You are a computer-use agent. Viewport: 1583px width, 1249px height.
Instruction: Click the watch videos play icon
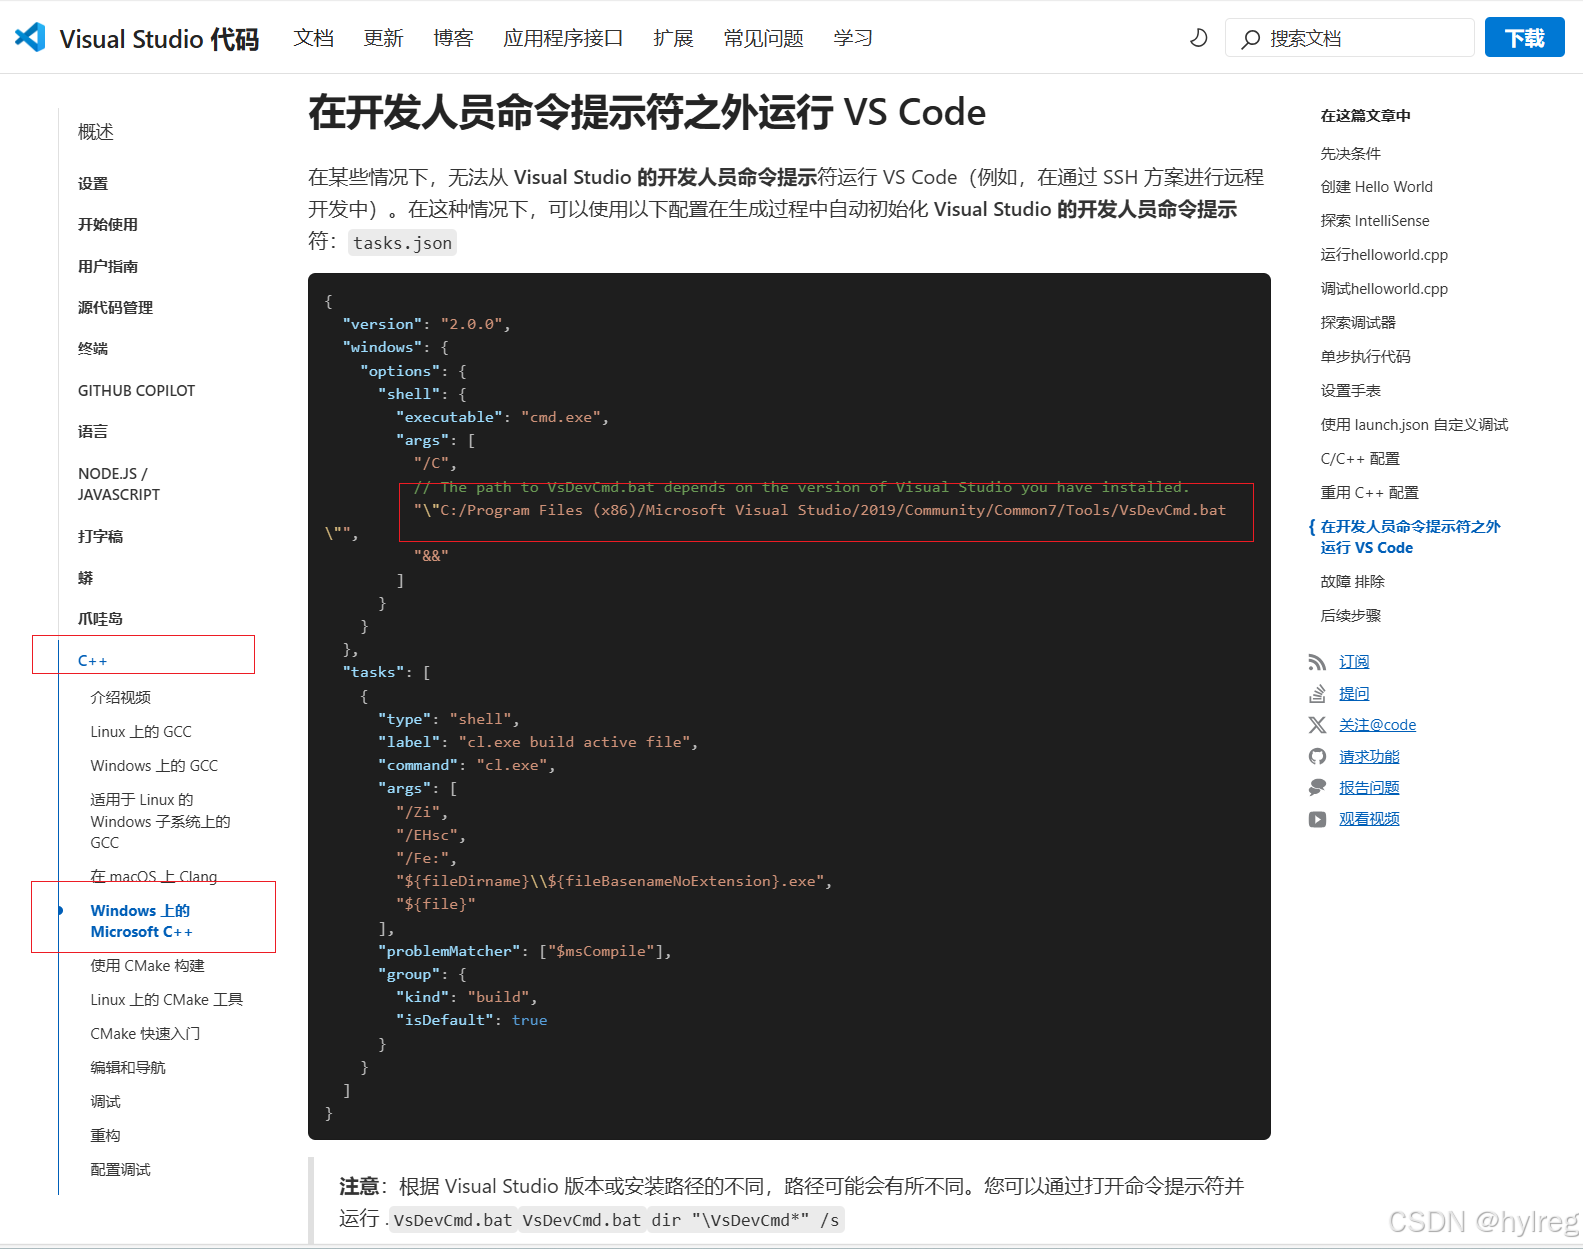[1317, 819]
